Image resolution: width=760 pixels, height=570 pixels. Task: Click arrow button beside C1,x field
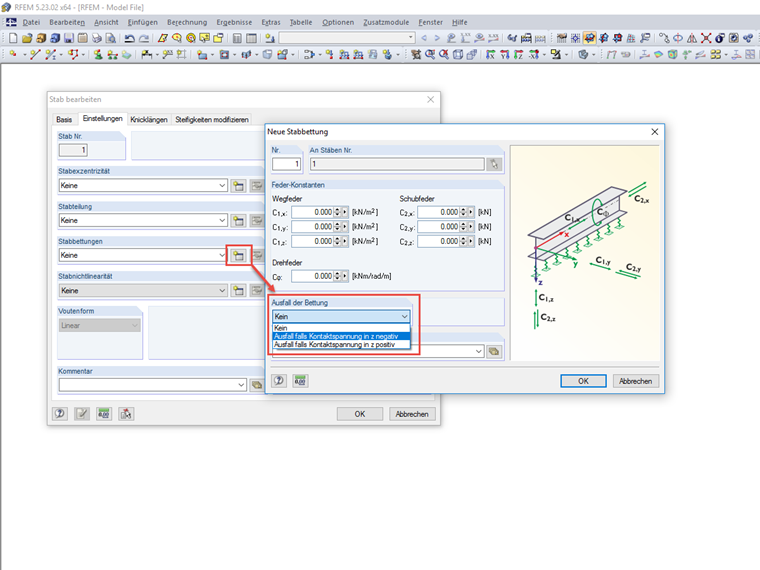[x=345, y=212]
